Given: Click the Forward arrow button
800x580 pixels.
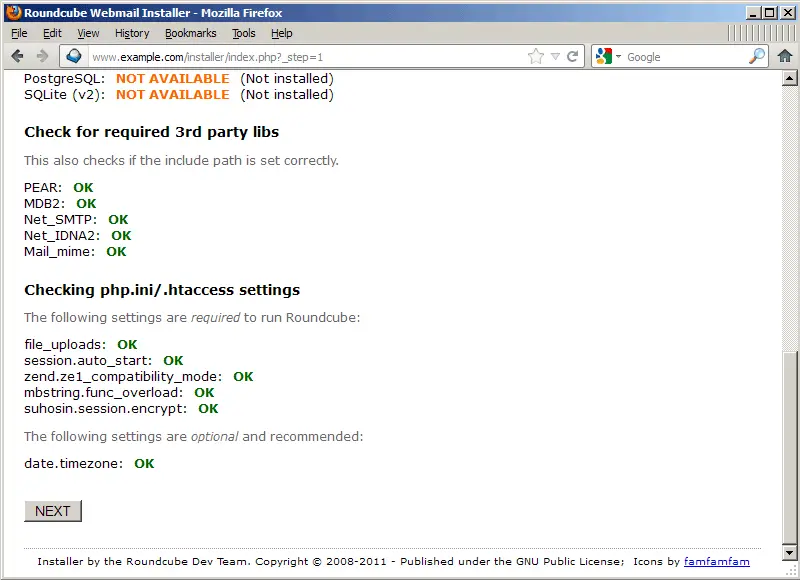Looking at the screenshot, I should click(x=42, y=56).
